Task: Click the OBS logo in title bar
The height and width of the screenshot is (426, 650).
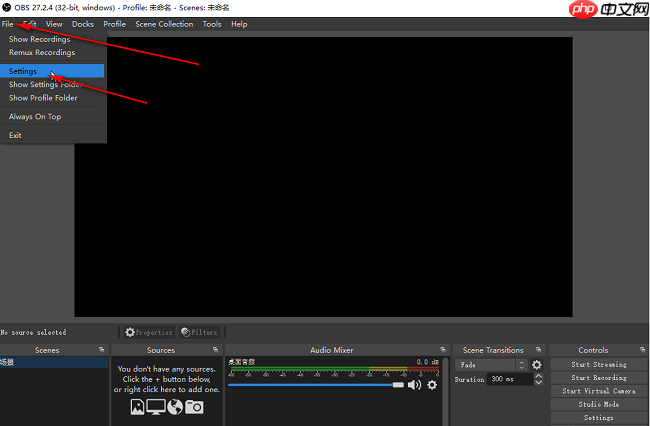Action: [x=6, y=7]
